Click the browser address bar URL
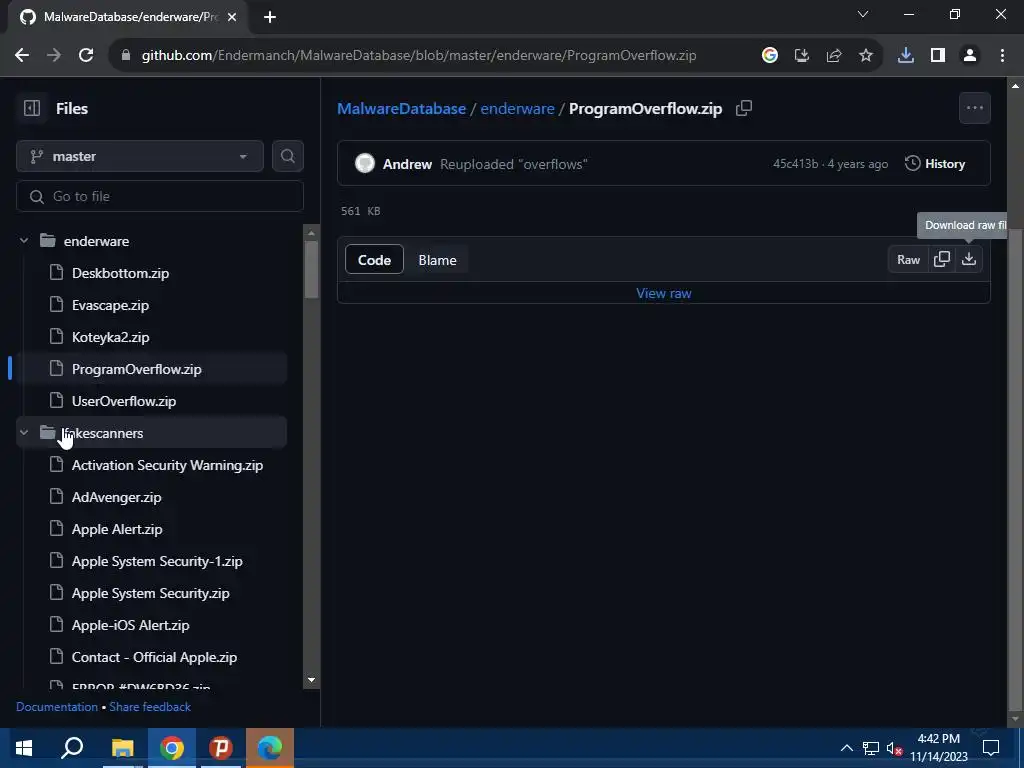 point(419,56)
